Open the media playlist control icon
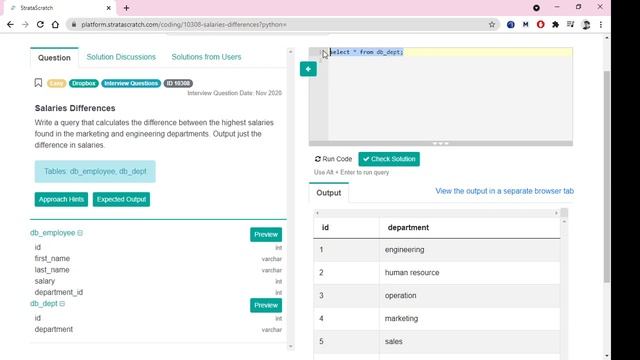This screenshot has height=360, width=640. click(x=570, y=24)
